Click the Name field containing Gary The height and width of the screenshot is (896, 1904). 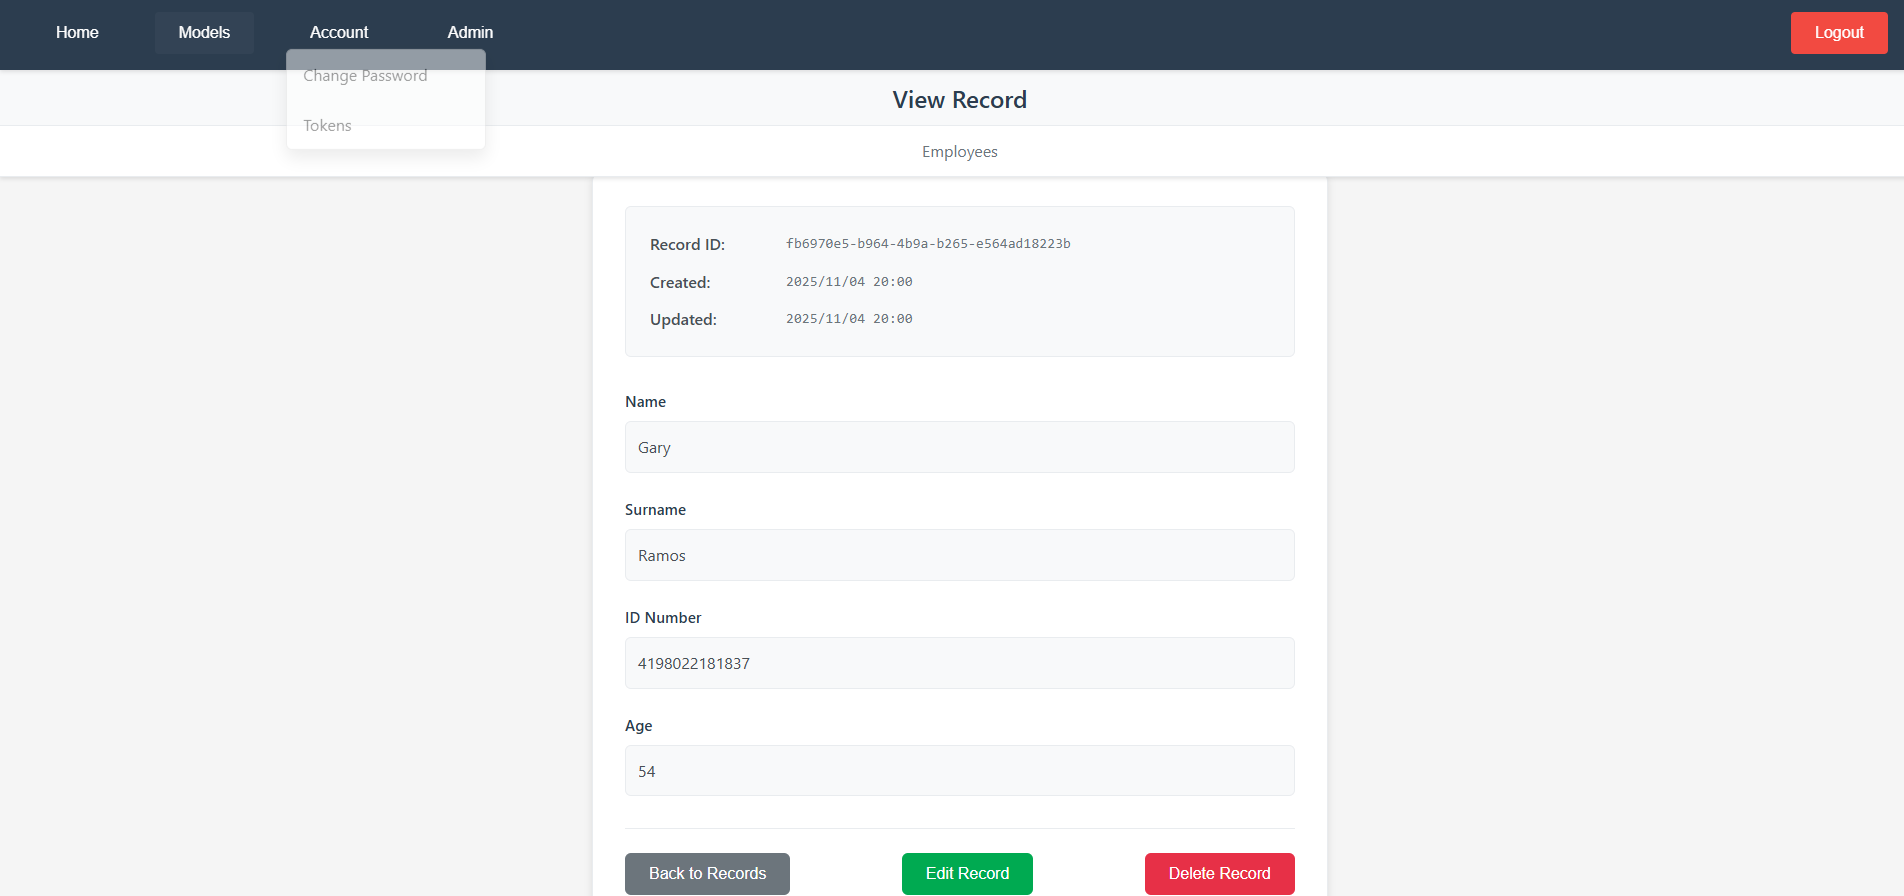point(959,447)
